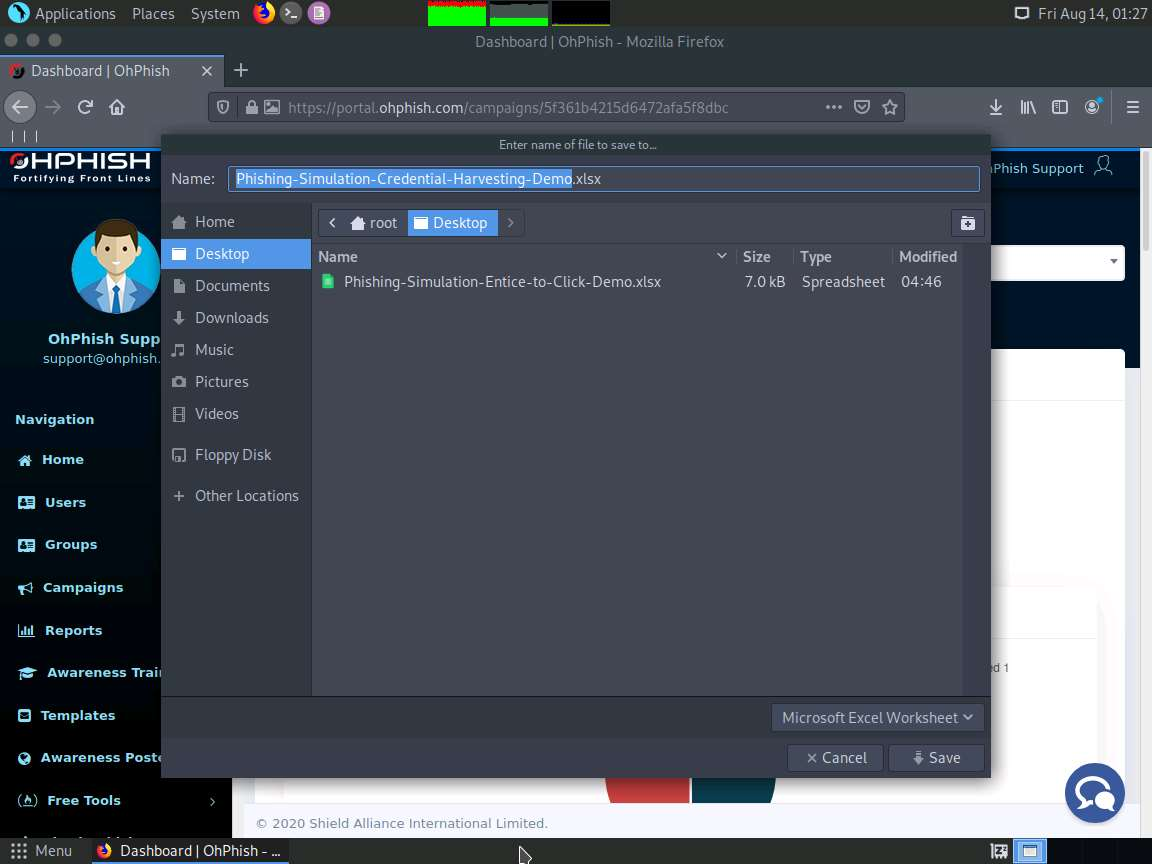Select Phishing-Simulation-Entice-to-Click-Demo.xlsx file row

coord(637,281)
